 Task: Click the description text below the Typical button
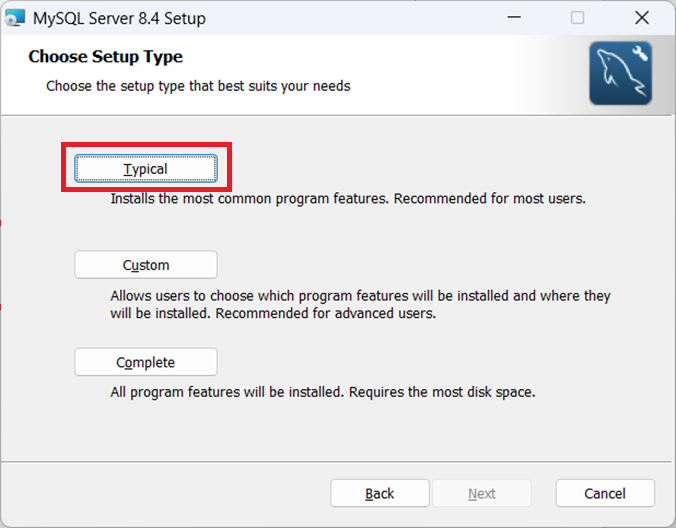(x=347, y=199)
